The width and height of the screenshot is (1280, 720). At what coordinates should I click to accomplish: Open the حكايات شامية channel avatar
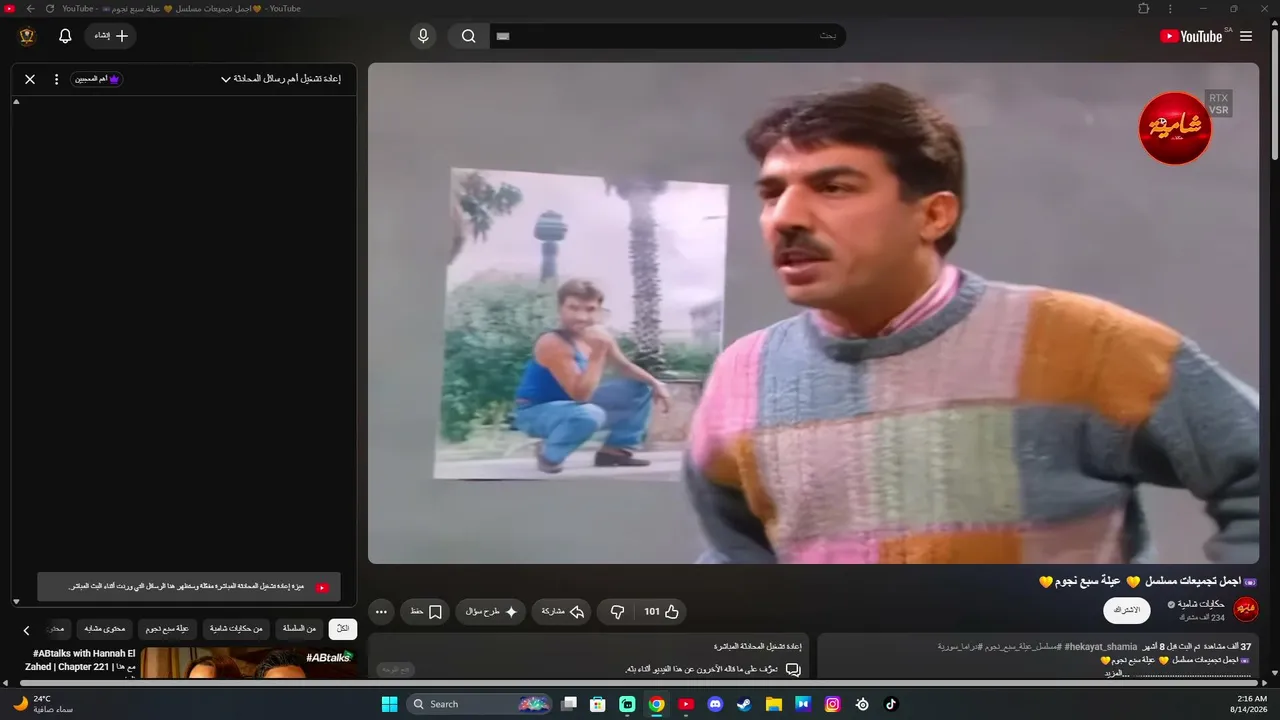pos(1246,609)
